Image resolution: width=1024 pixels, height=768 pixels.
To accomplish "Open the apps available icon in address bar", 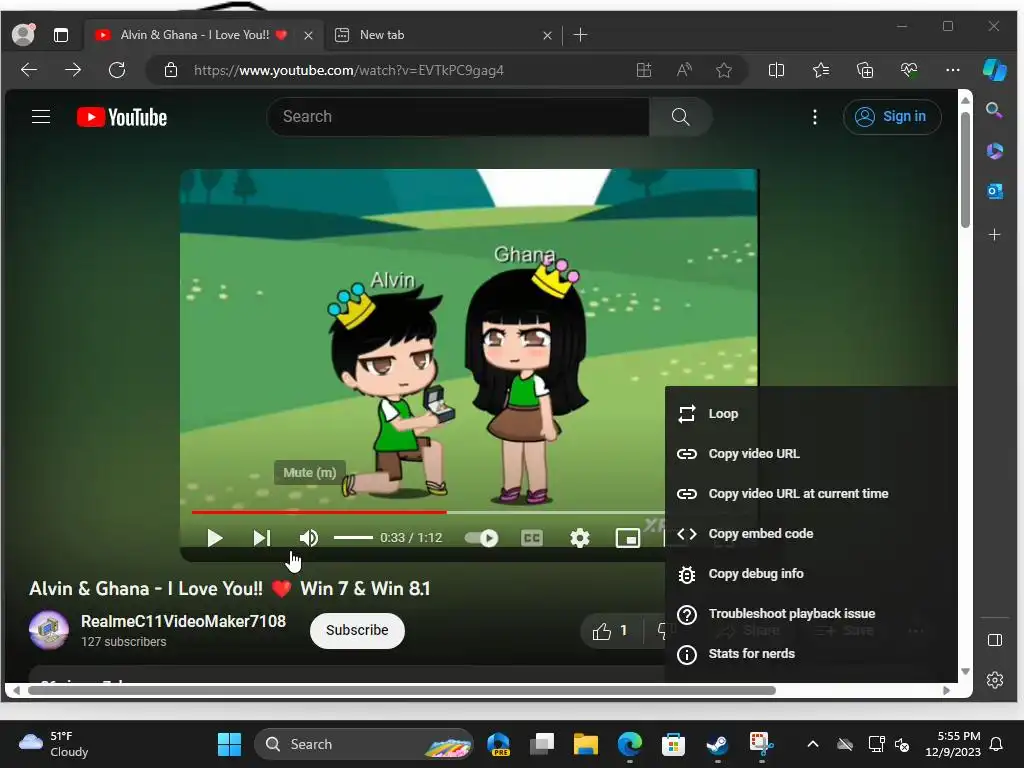I will click(644, 70).
